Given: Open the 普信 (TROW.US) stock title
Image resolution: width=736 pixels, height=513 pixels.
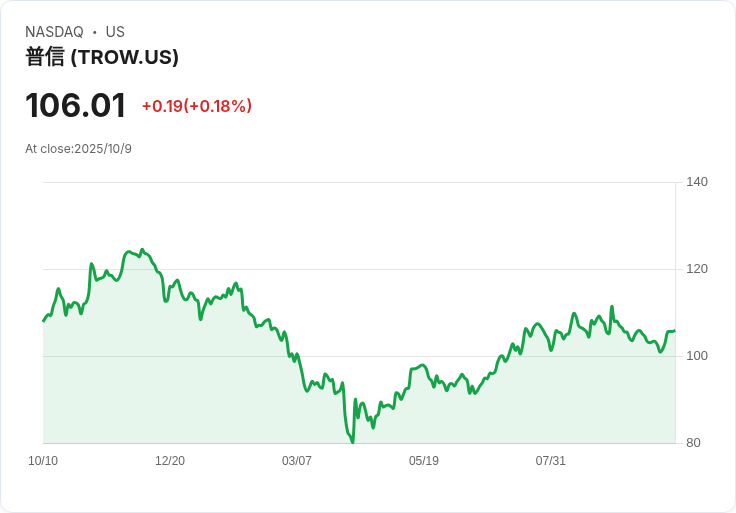Looking at the screenshot, I should 102,57.
